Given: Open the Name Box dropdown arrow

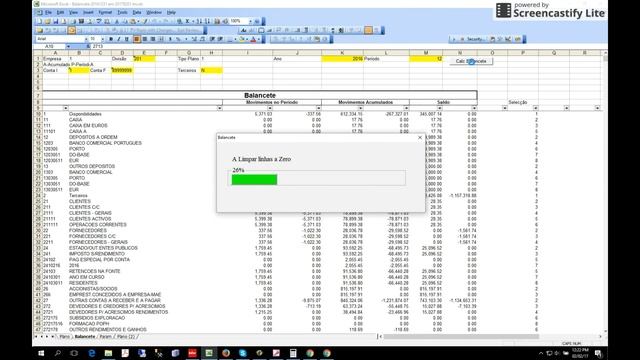Looking at the screenshot, I should point(68,46).
